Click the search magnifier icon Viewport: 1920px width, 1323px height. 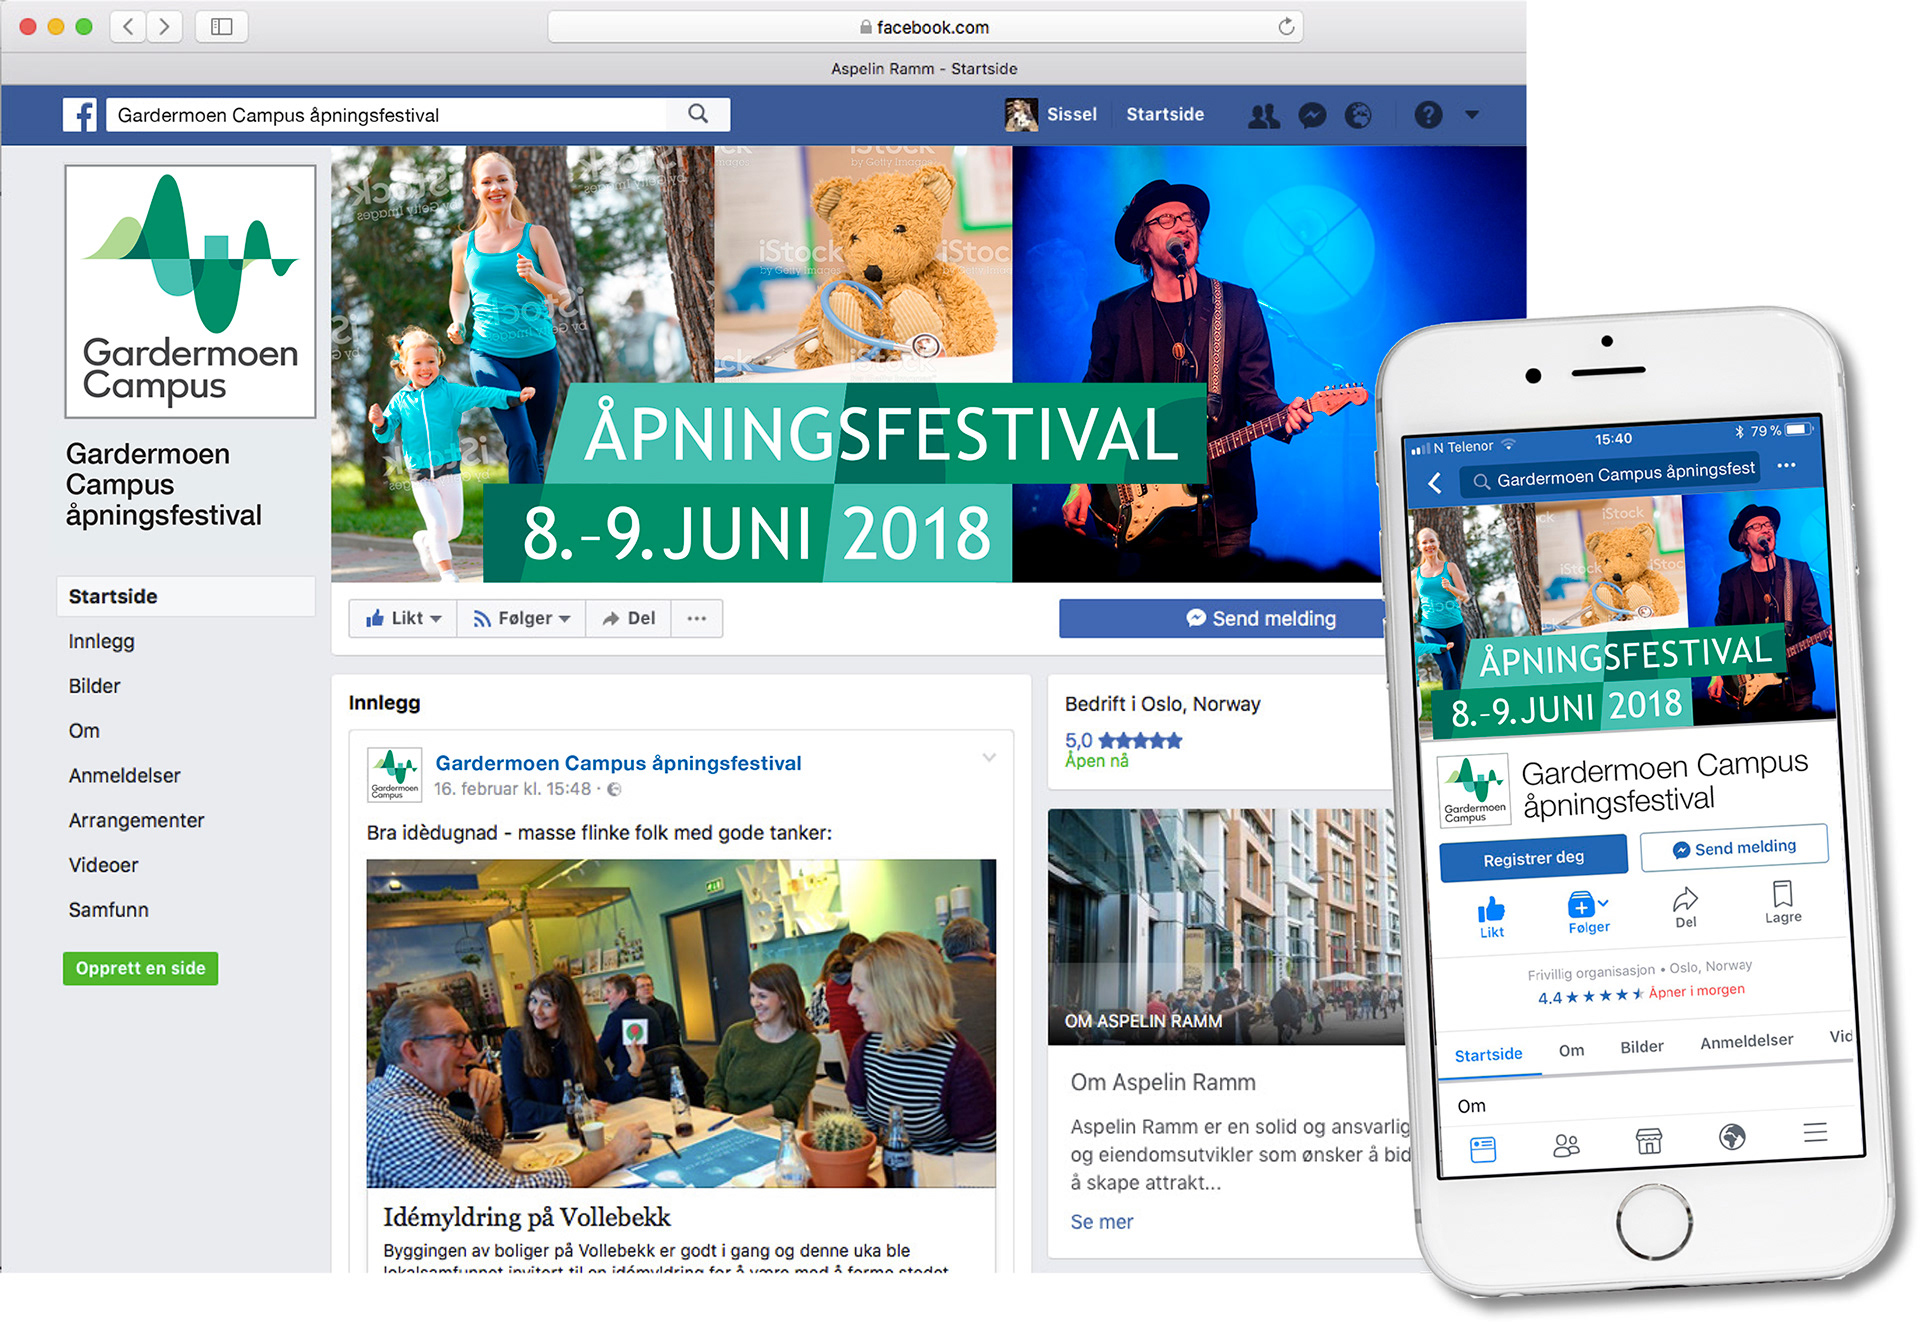(x=698, y=114)
